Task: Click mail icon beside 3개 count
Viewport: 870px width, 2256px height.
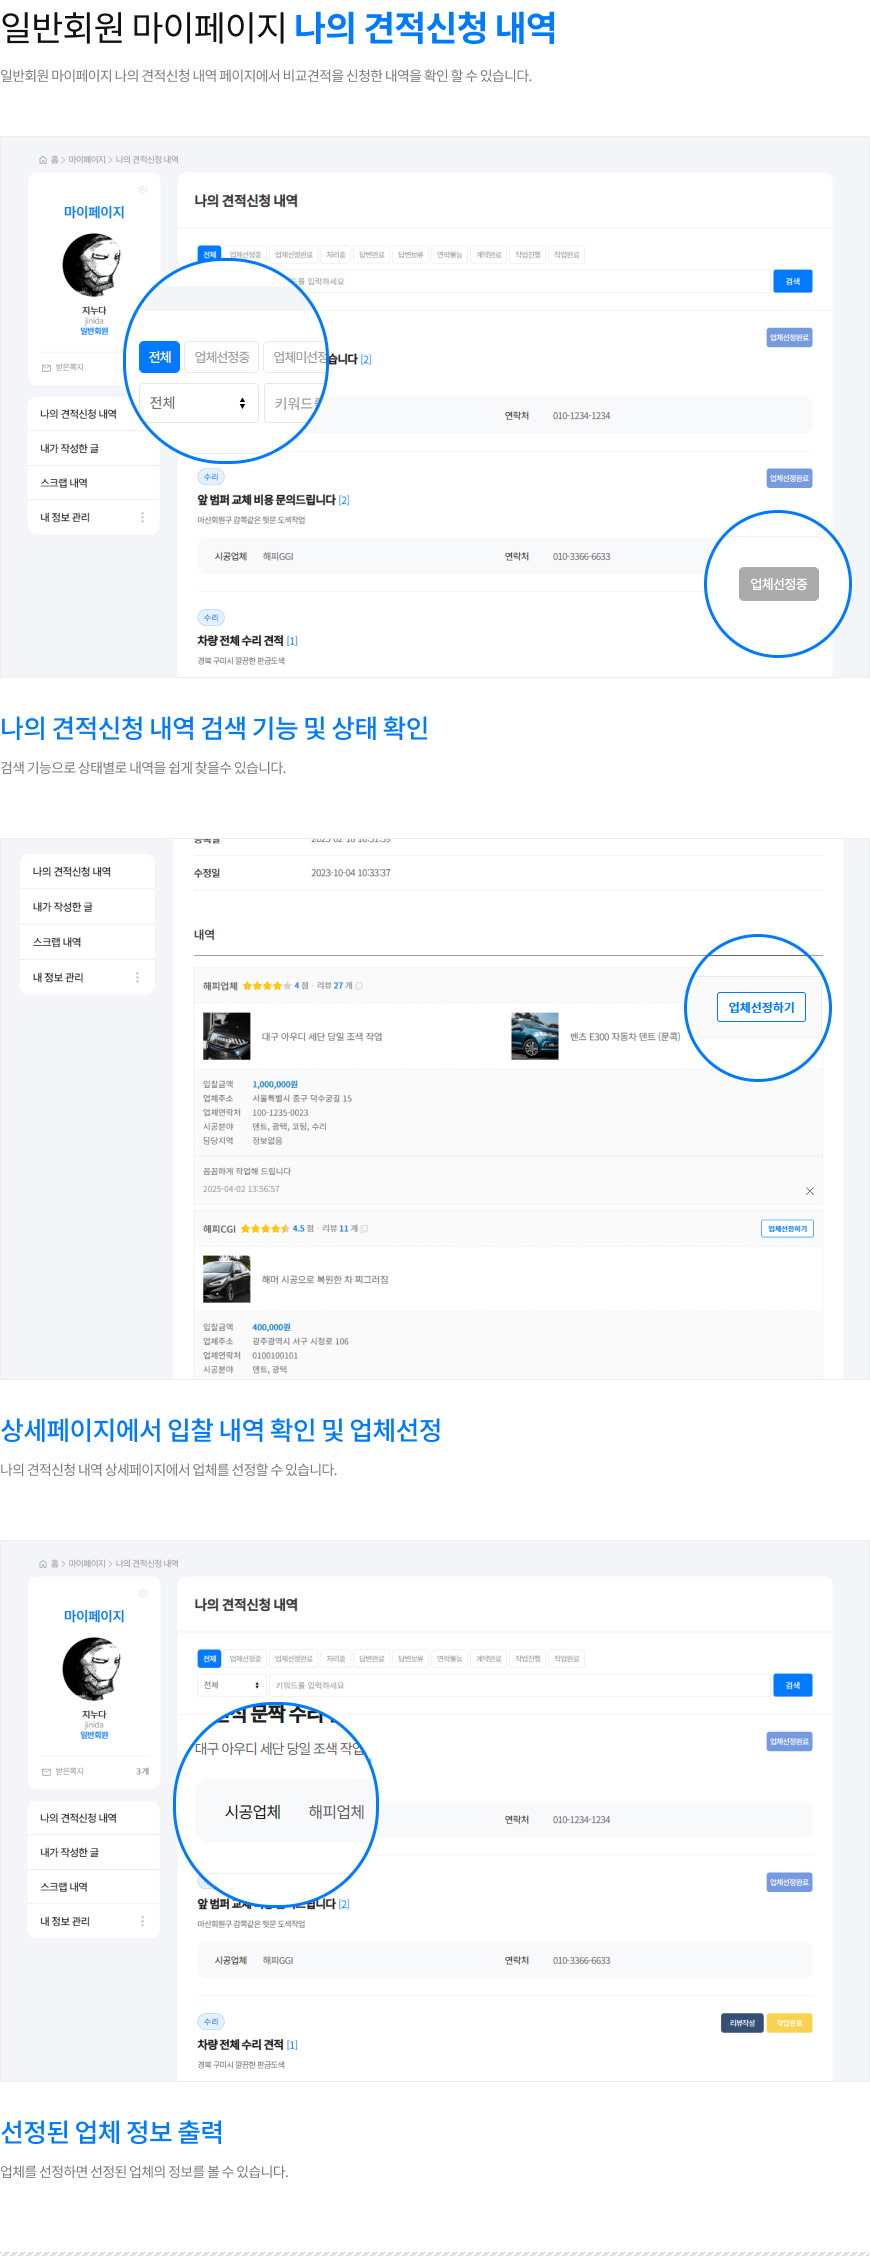Action: coord(46,1772)
